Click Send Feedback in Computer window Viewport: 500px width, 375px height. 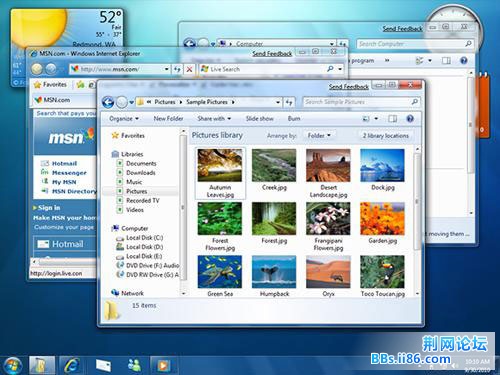(402, 29)
